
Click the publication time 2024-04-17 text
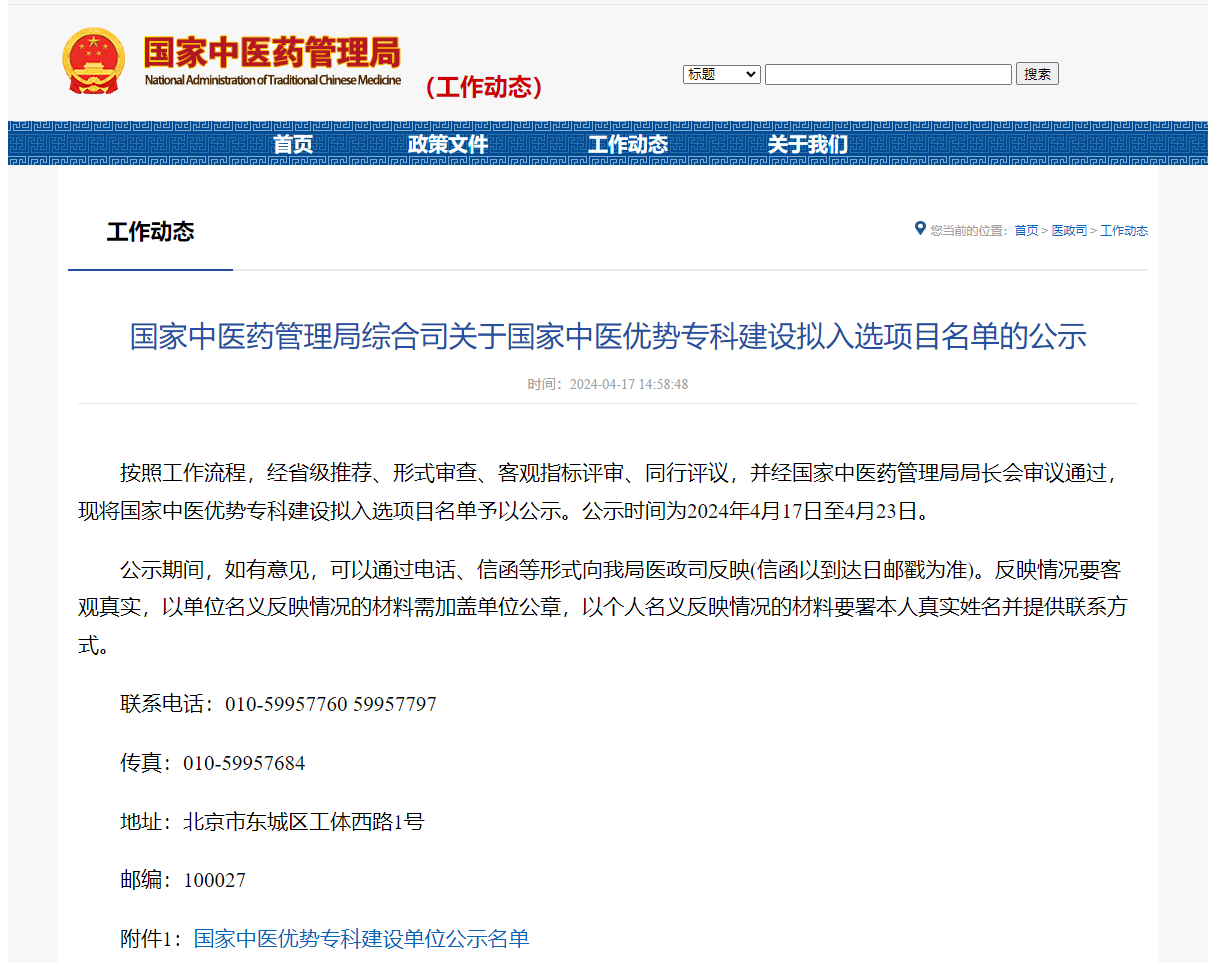(x=608, y=385)
